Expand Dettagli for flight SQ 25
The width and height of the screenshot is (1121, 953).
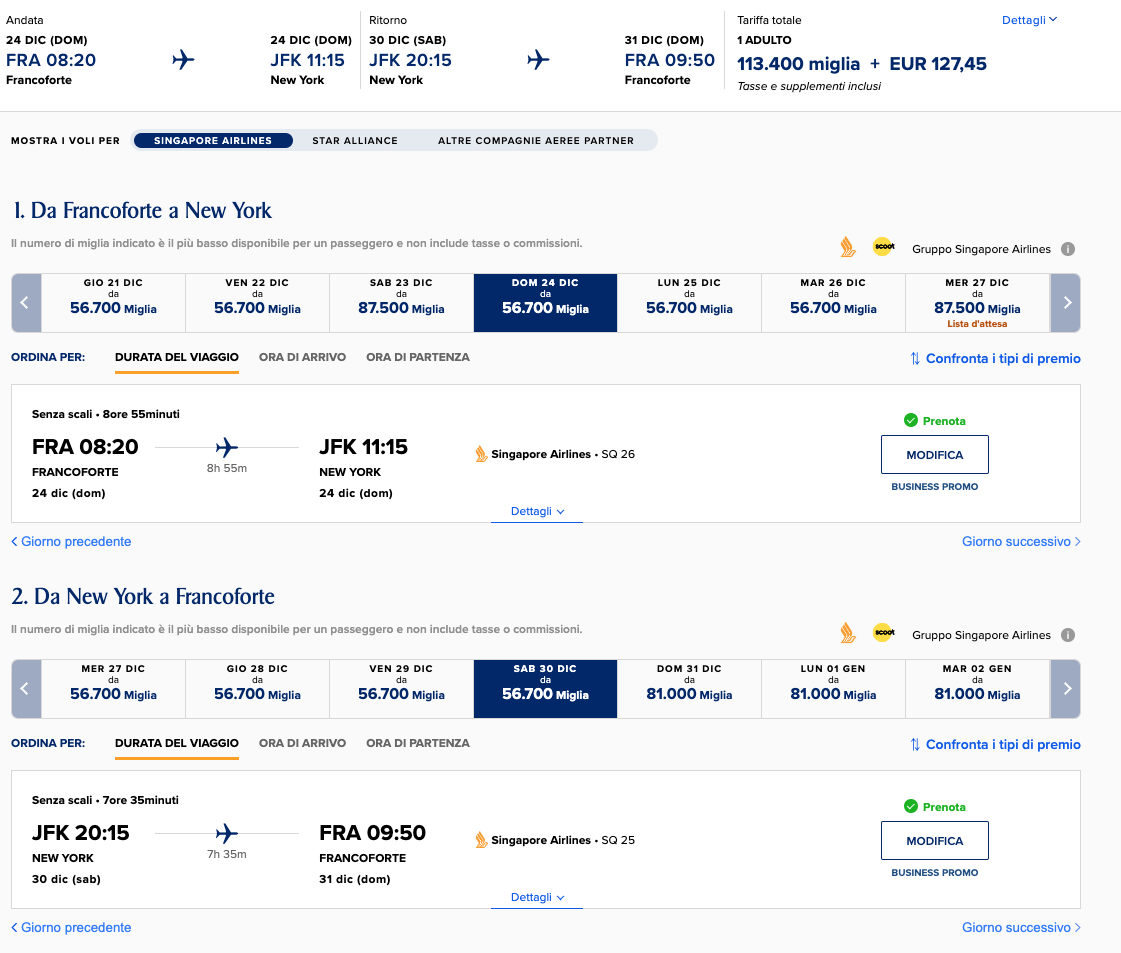537,897
